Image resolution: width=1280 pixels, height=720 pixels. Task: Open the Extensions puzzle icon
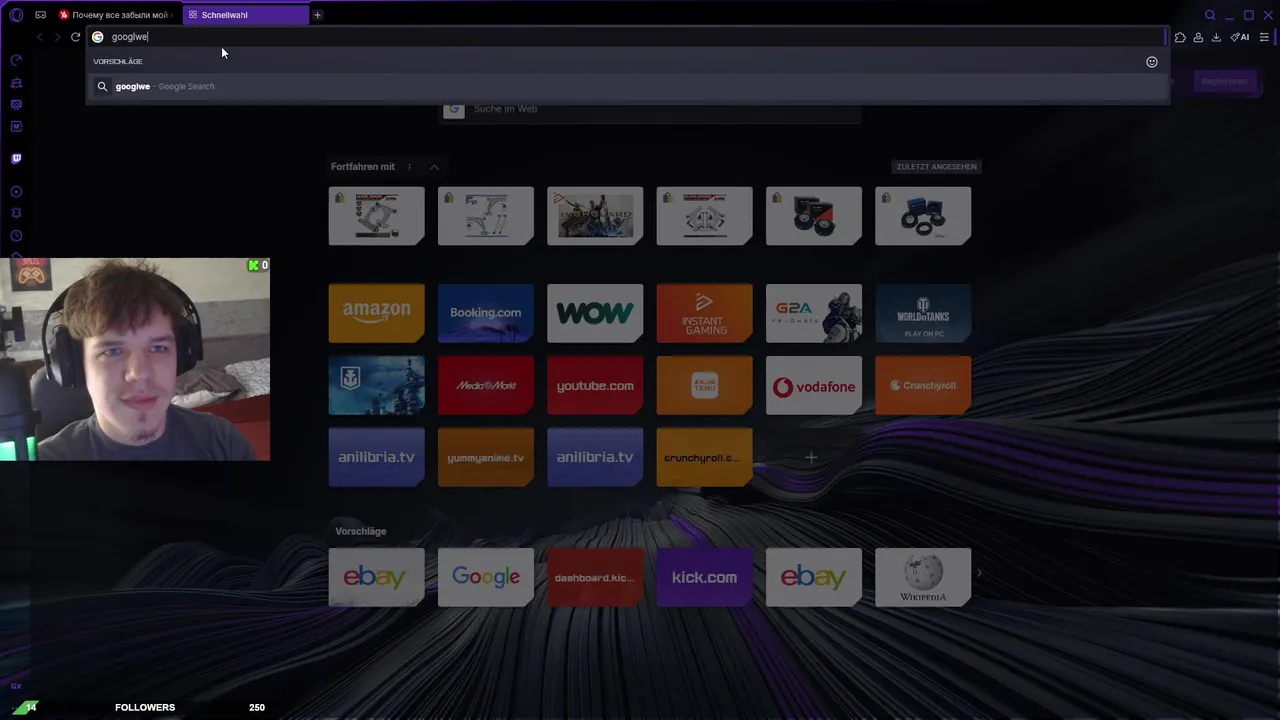point(1180,37)
